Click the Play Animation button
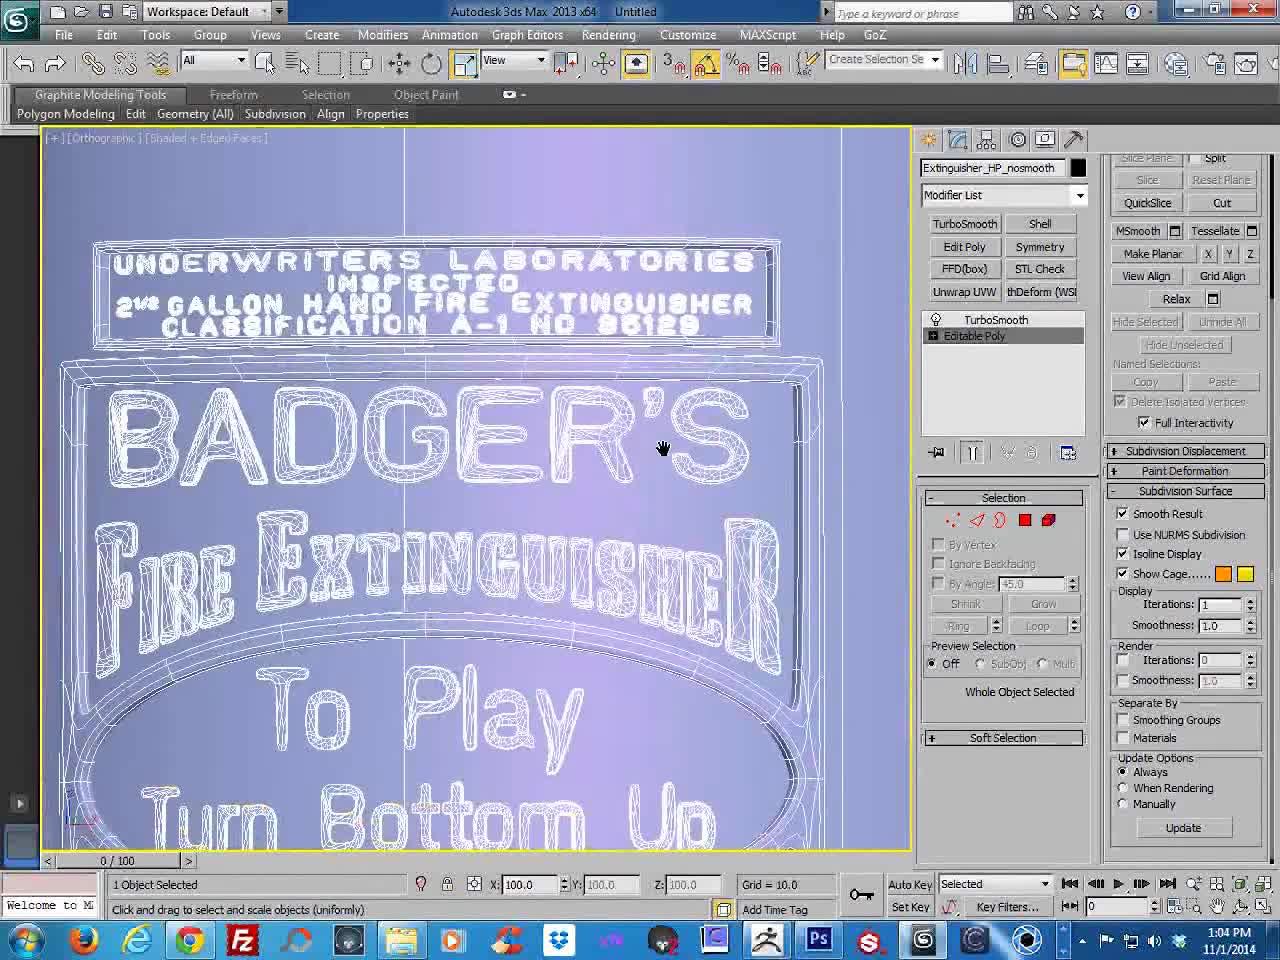The height and width of the screenshot is (960, 1280). 1118,884
